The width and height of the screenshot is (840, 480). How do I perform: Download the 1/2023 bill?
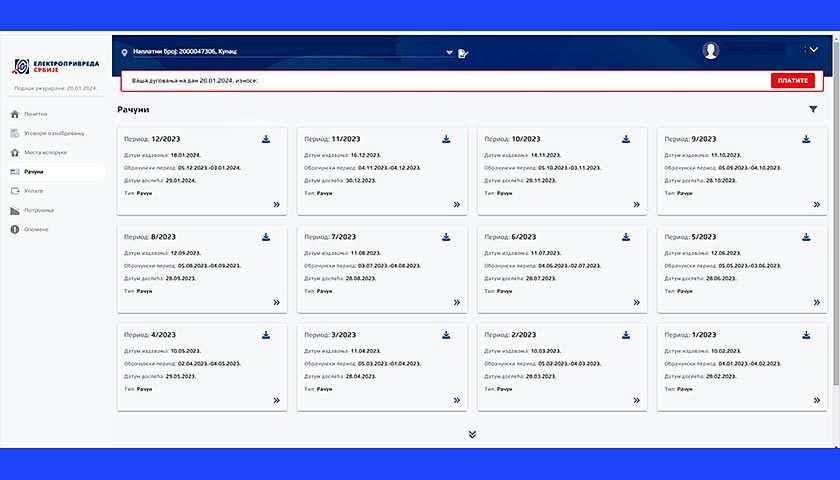[806, 335]
